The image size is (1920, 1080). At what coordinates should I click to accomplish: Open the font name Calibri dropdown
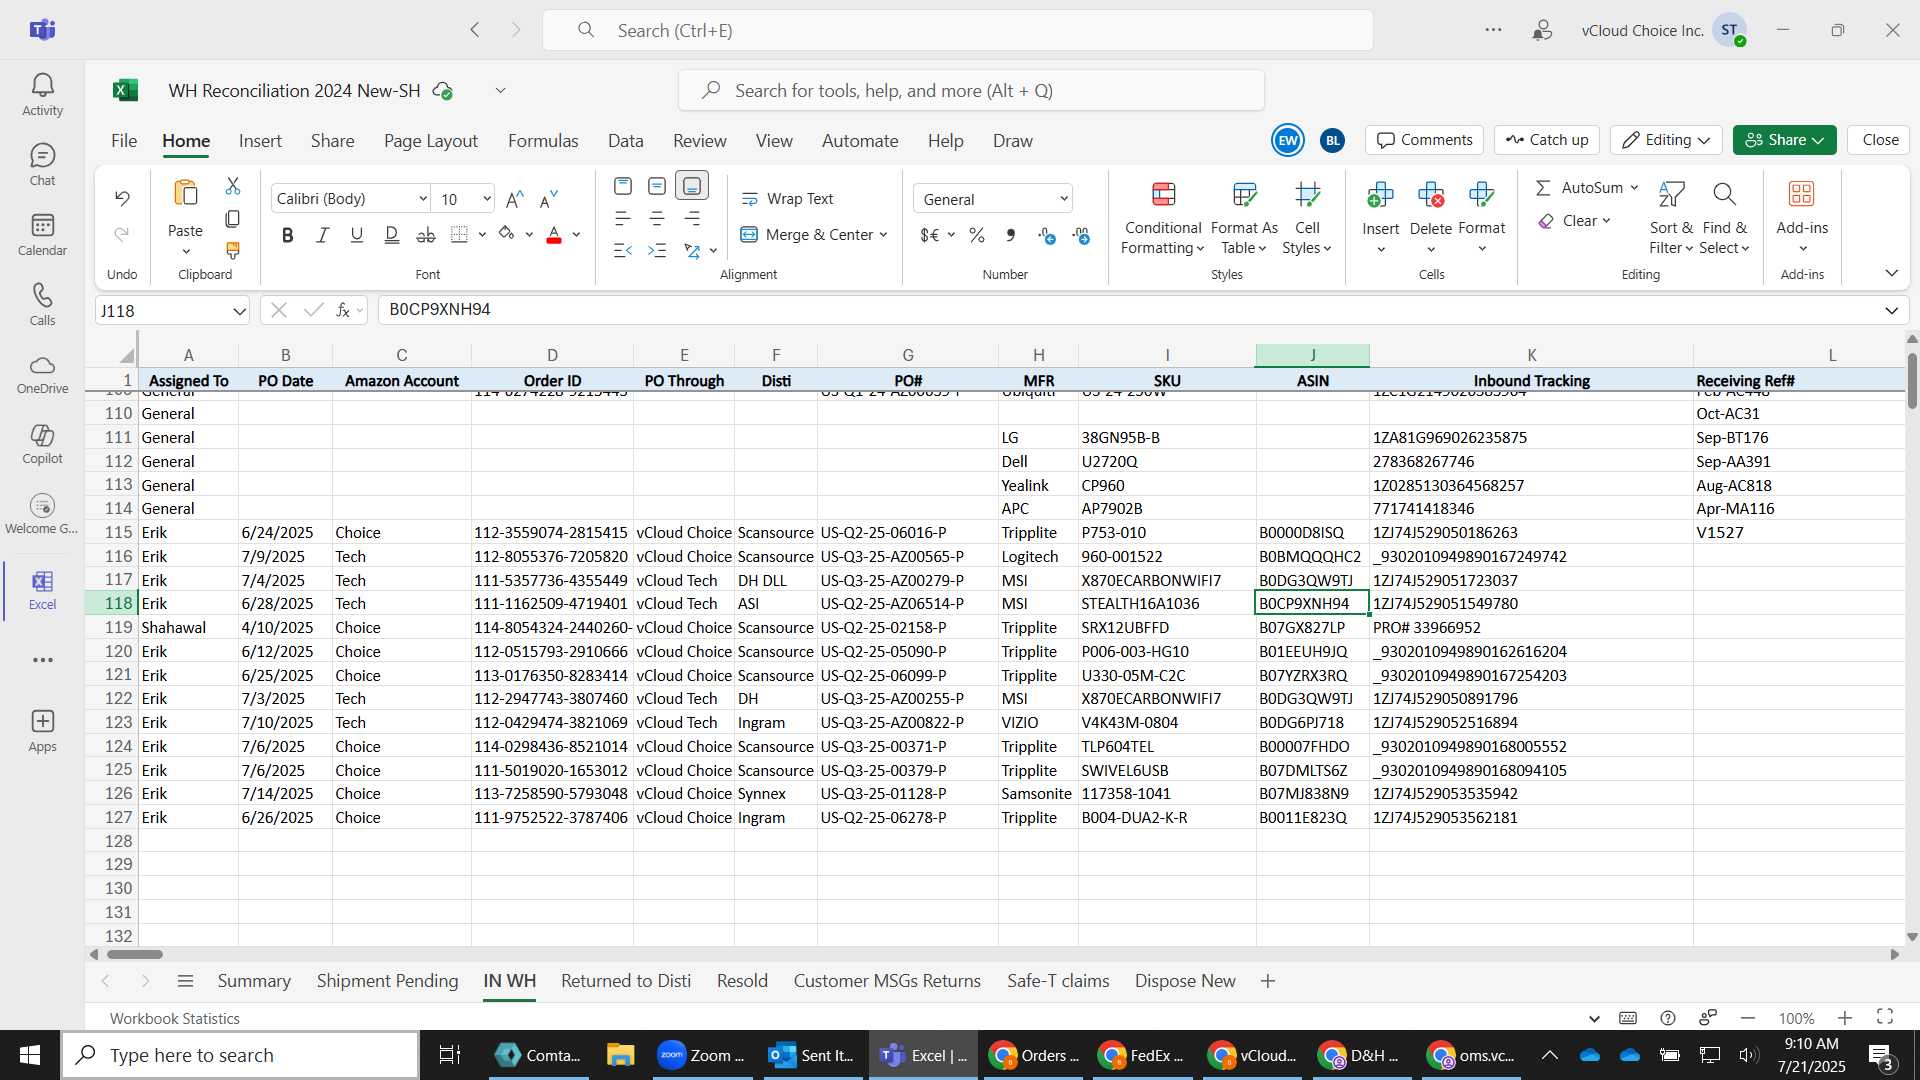click(423, 199)
